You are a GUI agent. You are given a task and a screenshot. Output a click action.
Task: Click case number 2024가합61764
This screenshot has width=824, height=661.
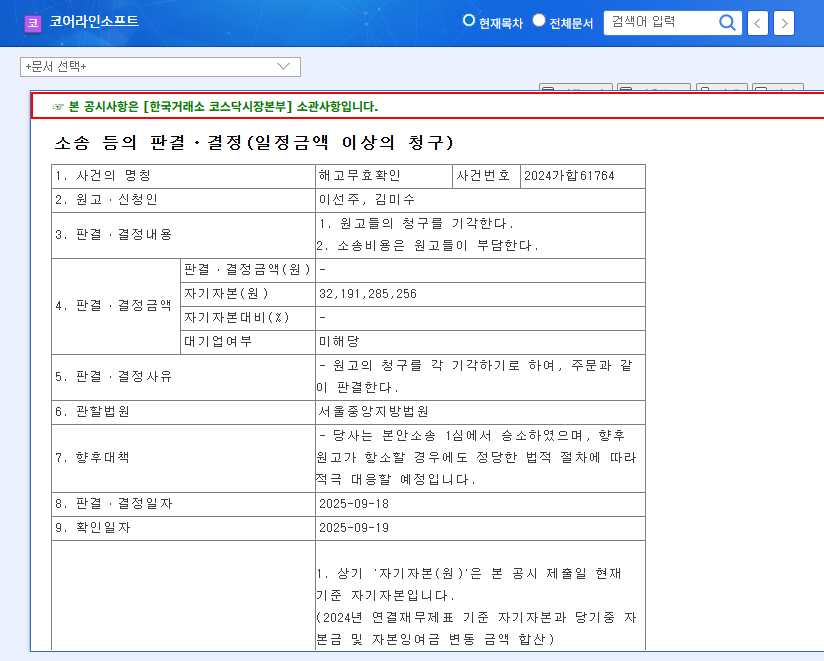point(569,175)
